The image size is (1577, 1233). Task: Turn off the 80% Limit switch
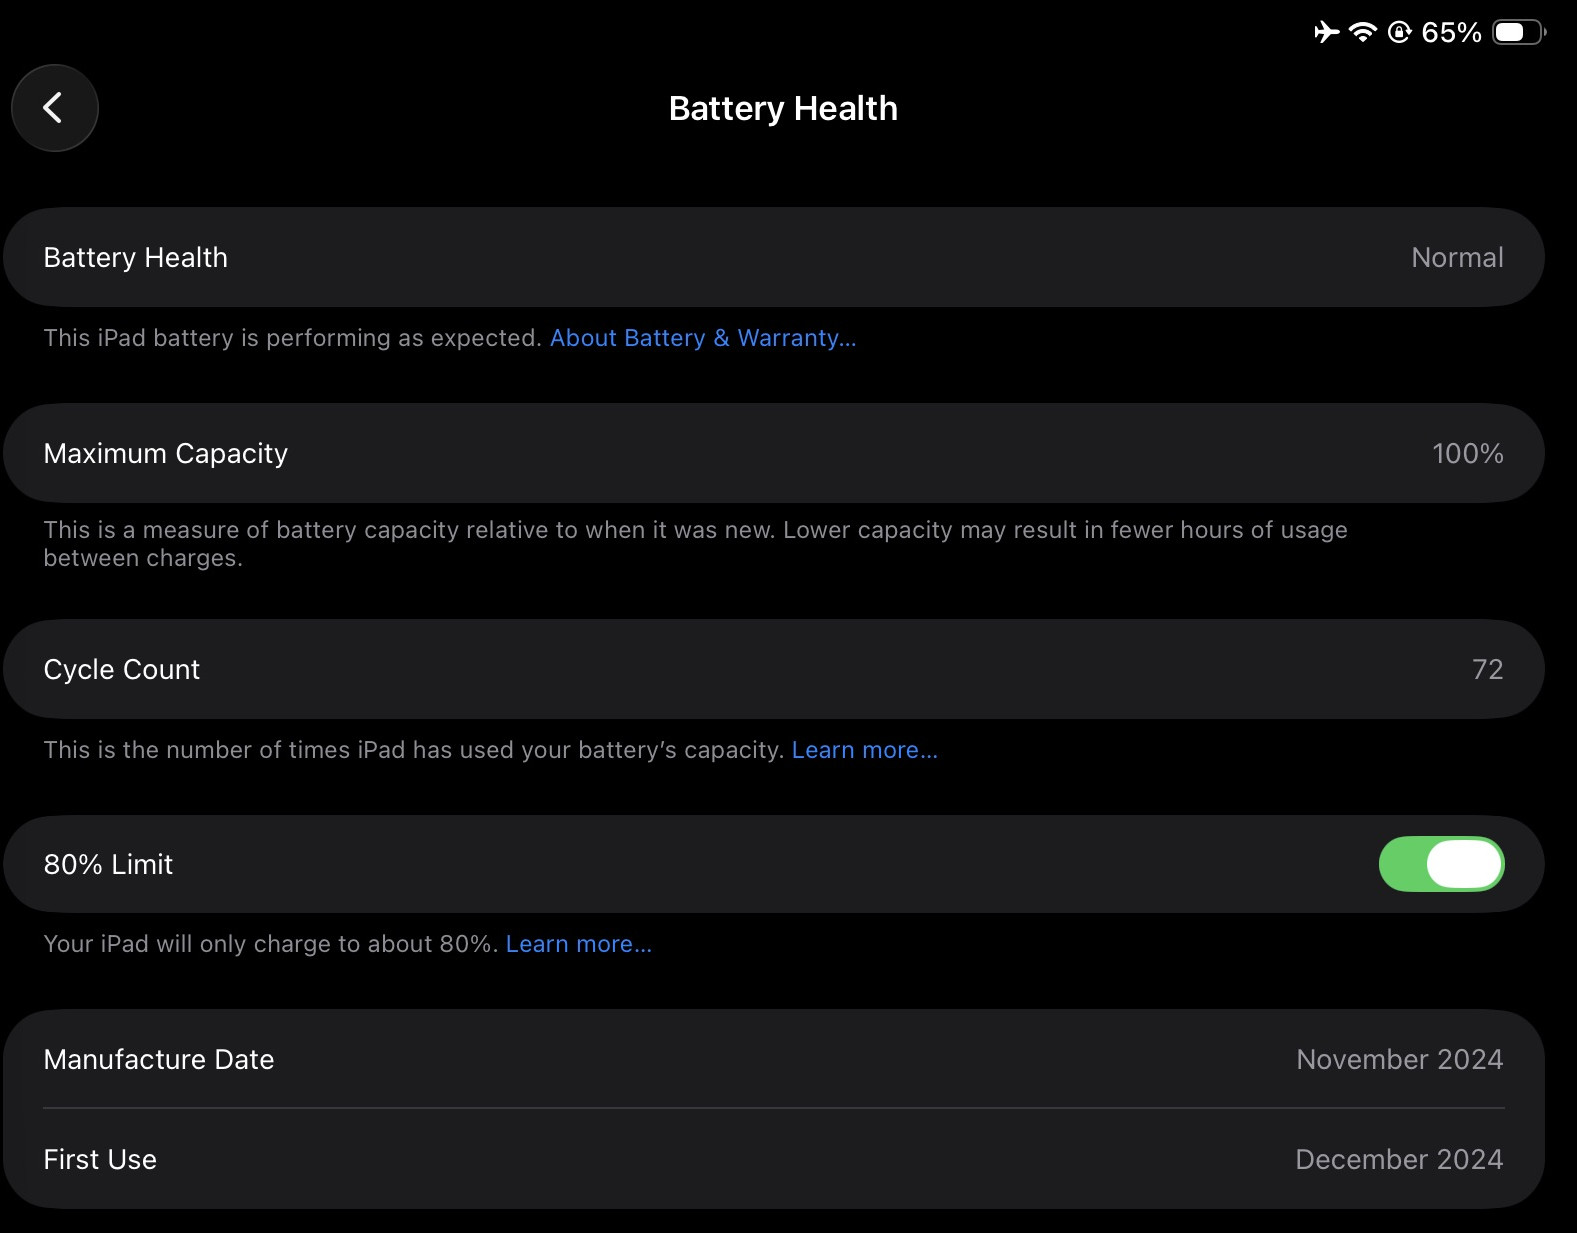[1441, 864]
